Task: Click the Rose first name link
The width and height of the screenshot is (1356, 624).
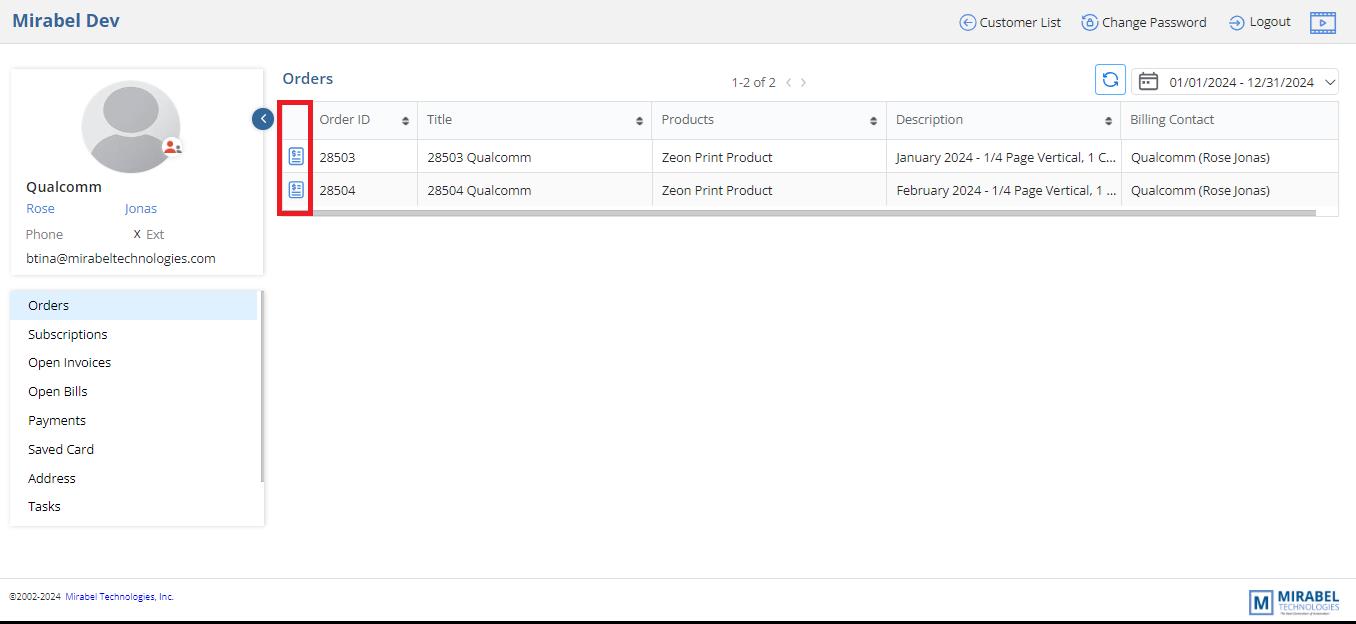Action: point(40,209)
